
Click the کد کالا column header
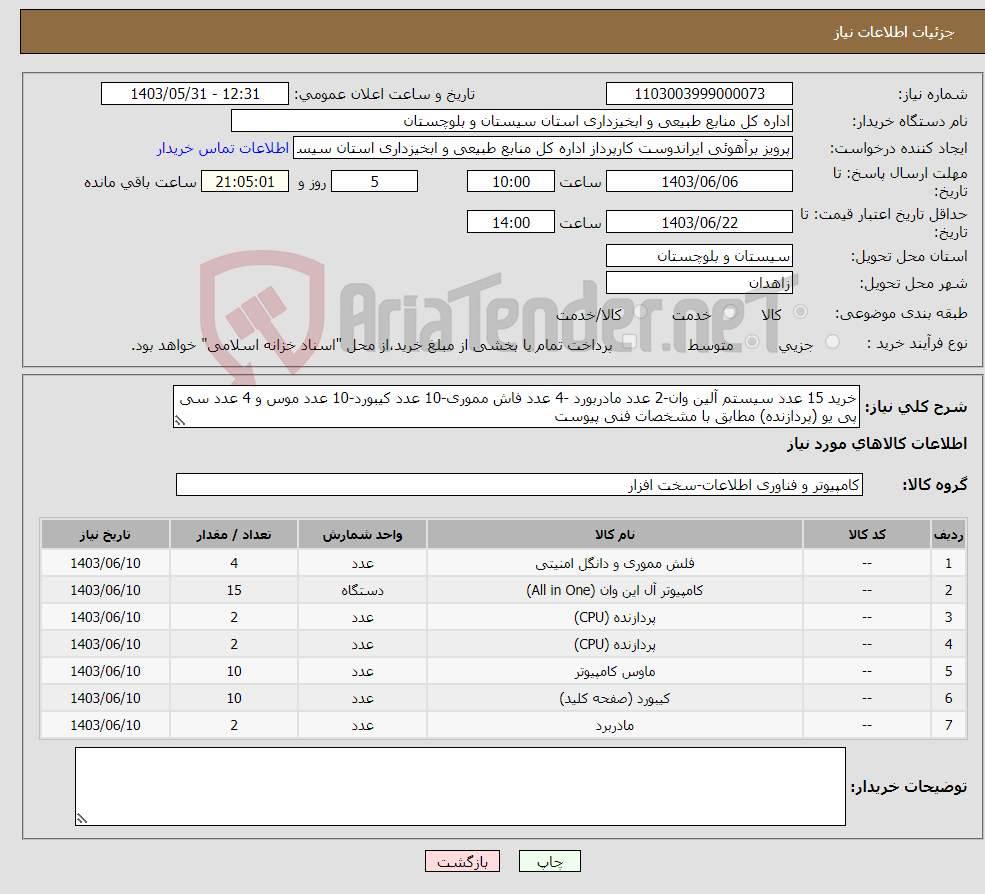click(x=867, y=535)
